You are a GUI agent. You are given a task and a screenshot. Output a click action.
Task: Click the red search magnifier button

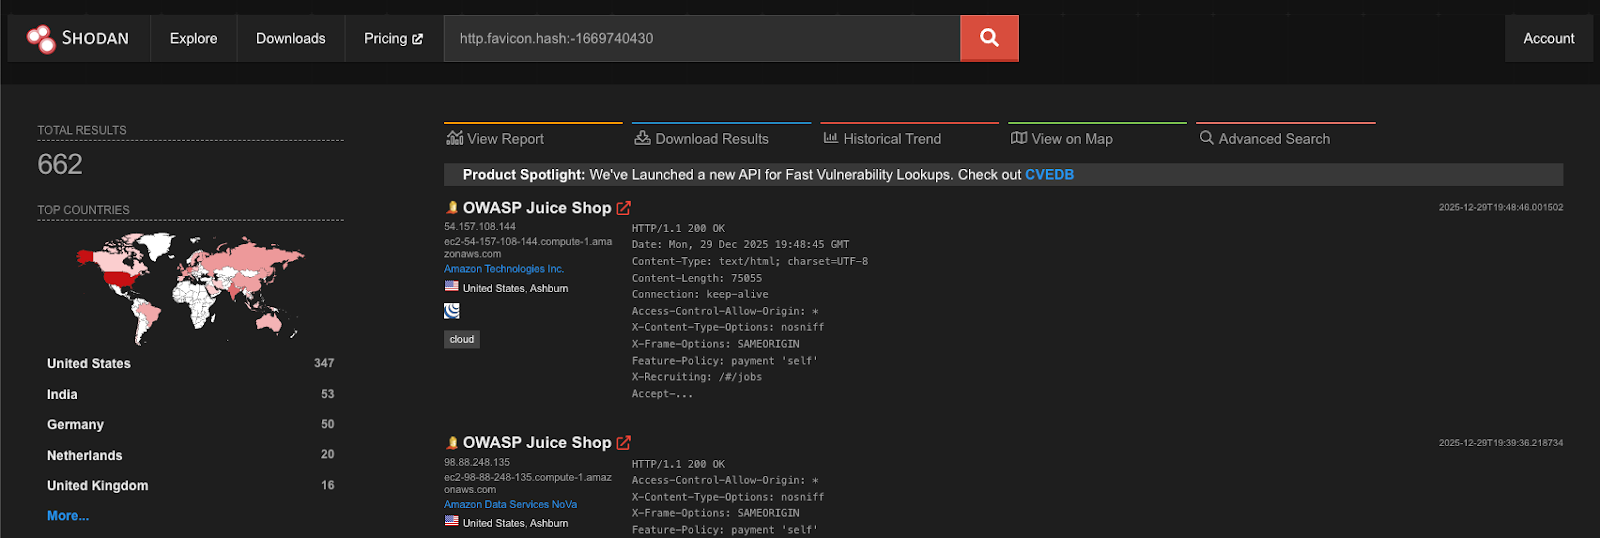tap(989, 38)
